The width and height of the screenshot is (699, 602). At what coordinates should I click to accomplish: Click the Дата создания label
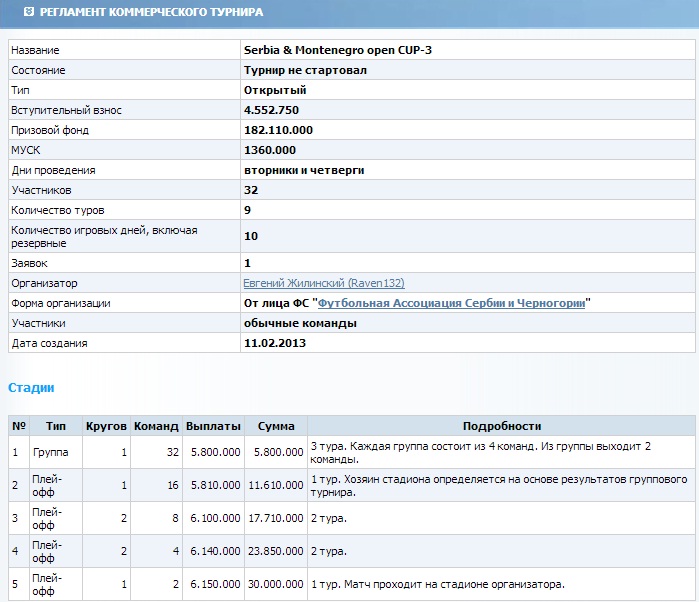[49, 343]
